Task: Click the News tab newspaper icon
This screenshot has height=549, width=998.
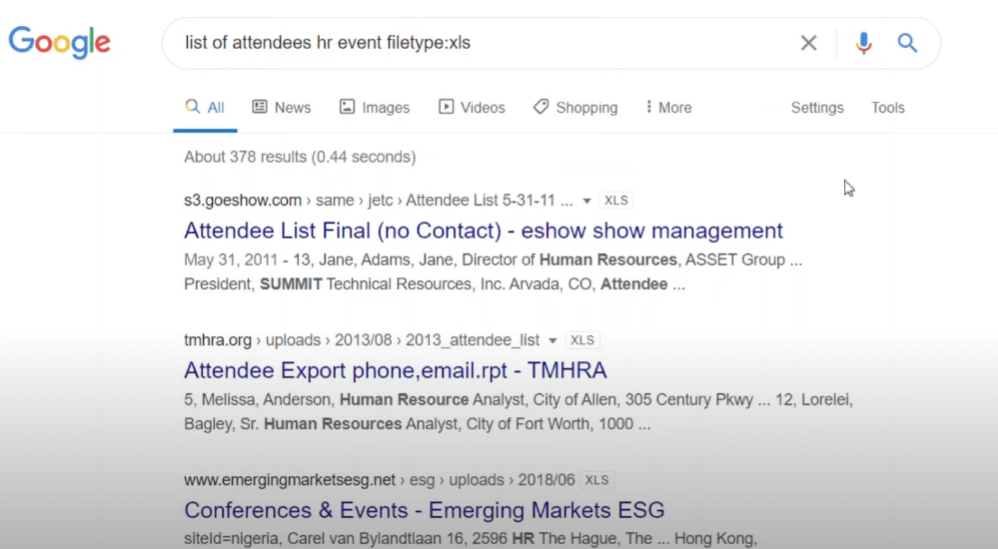Action: point(259,106)
